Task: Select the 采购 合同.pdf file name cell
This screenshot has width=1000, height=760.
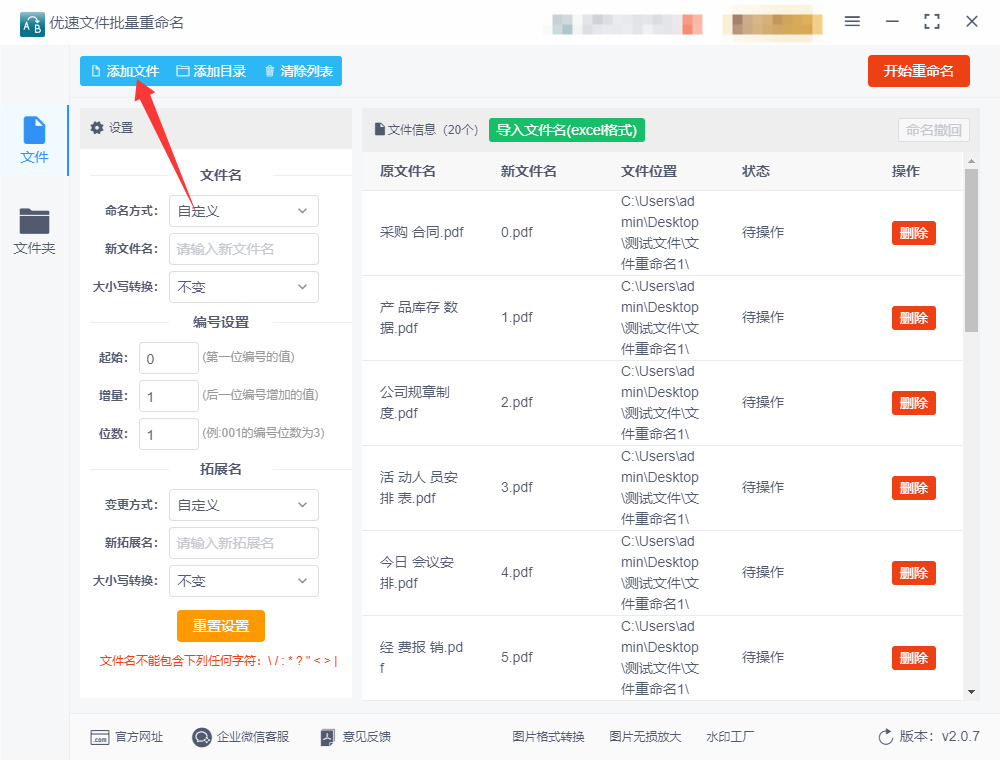Action: (422, 232)
